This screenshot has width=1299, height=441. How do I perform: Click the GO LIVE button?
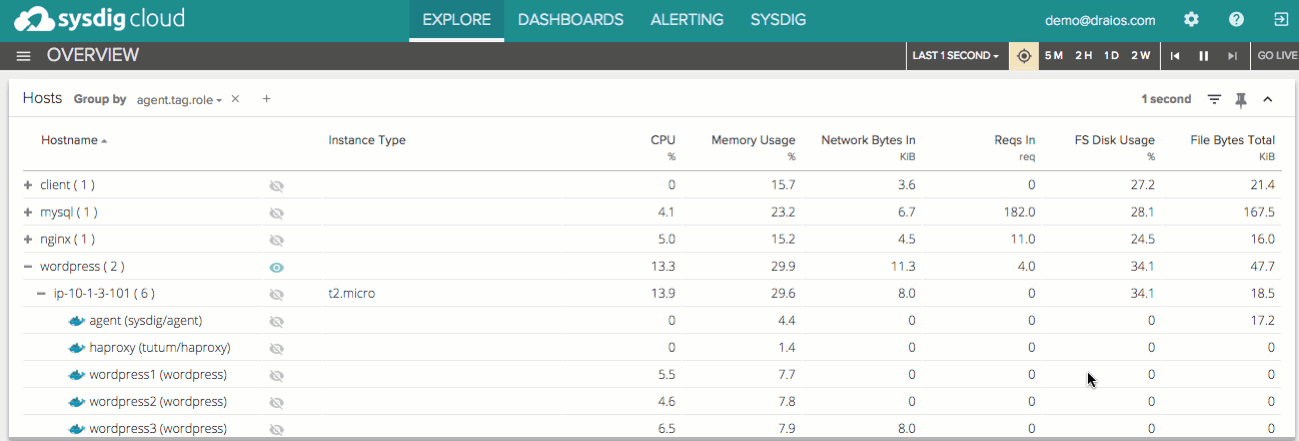1277,56
